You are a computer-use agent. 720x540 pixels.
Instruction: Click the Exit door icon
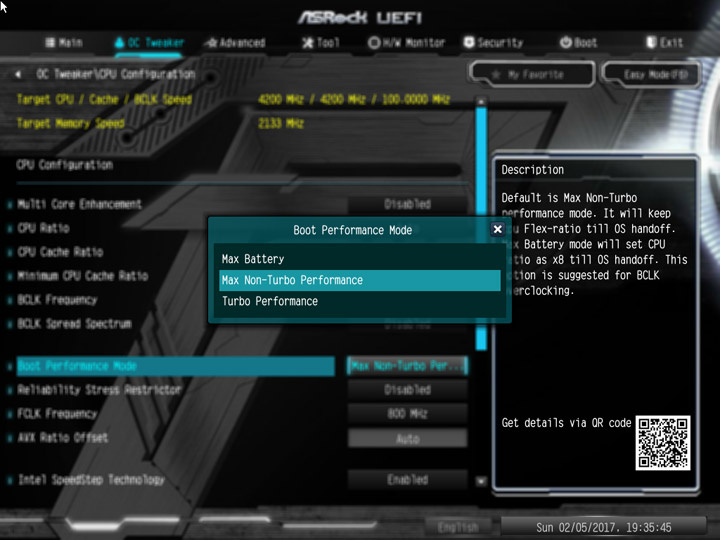pos(651,42)
